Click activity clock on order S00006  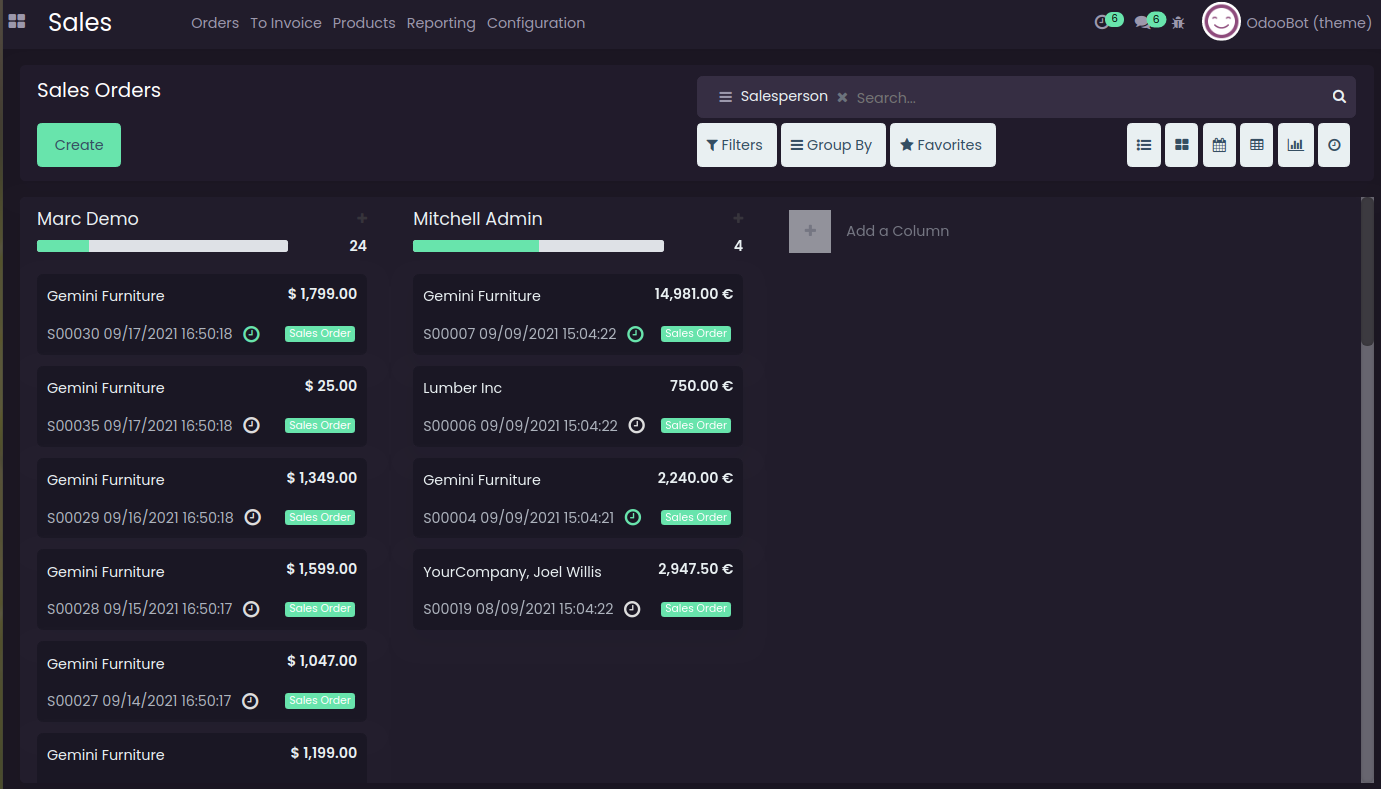[x=636, y=425]
